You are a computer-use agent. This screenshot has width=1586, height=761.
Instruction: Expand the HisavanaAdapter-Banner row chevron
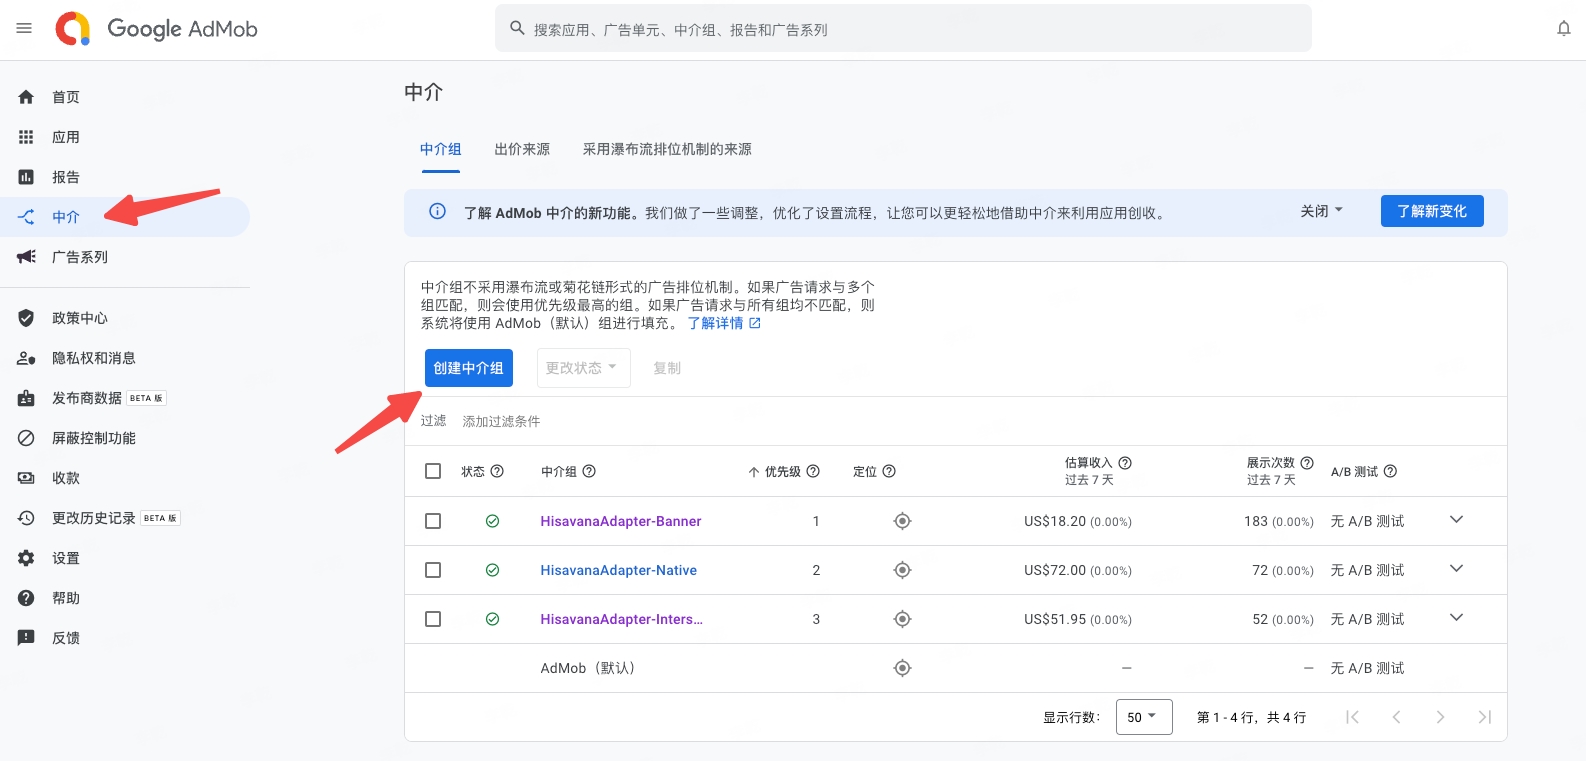1456,520
